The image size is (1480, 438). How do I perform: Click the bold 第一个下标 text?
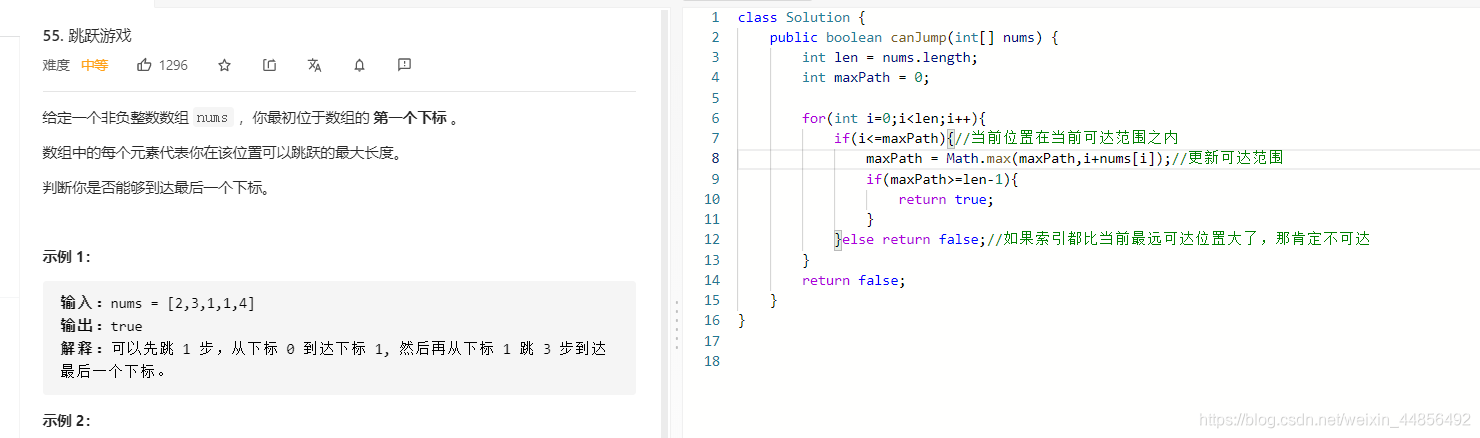coord(410,118)
